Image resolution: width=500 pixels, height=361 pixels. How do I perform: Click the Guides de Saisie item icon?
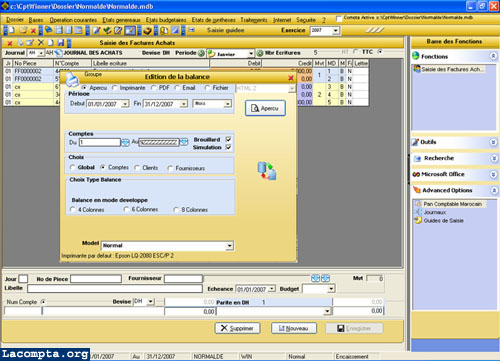click(418, 220)
